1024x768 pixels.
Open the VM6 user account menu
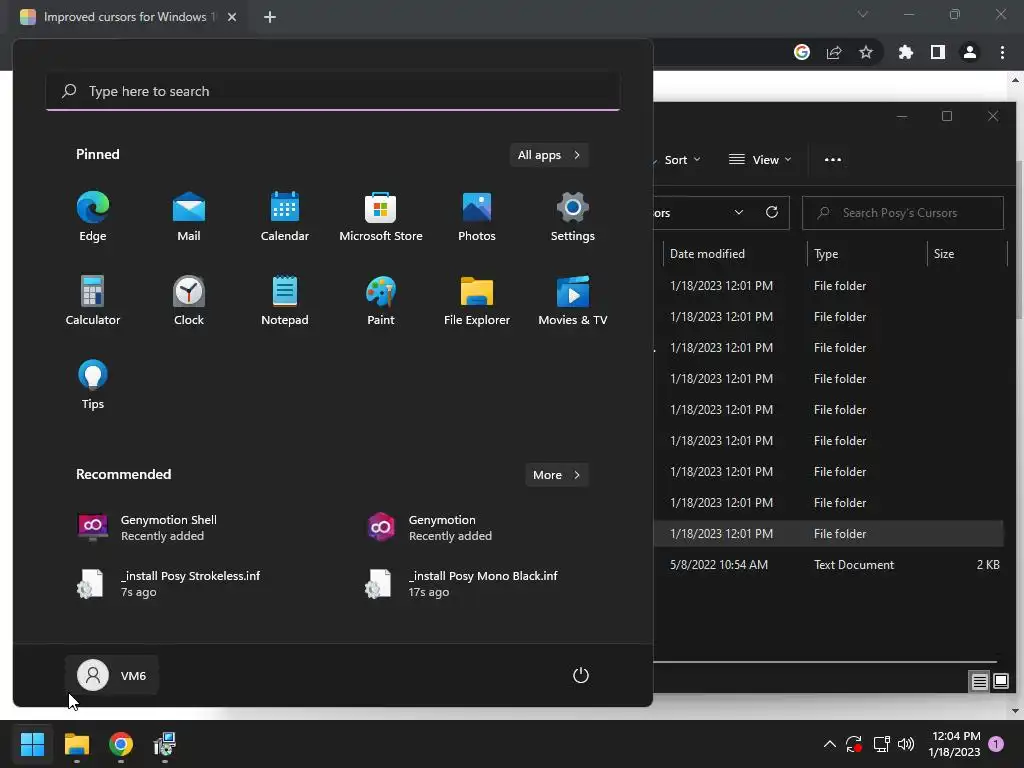point(112,675)
